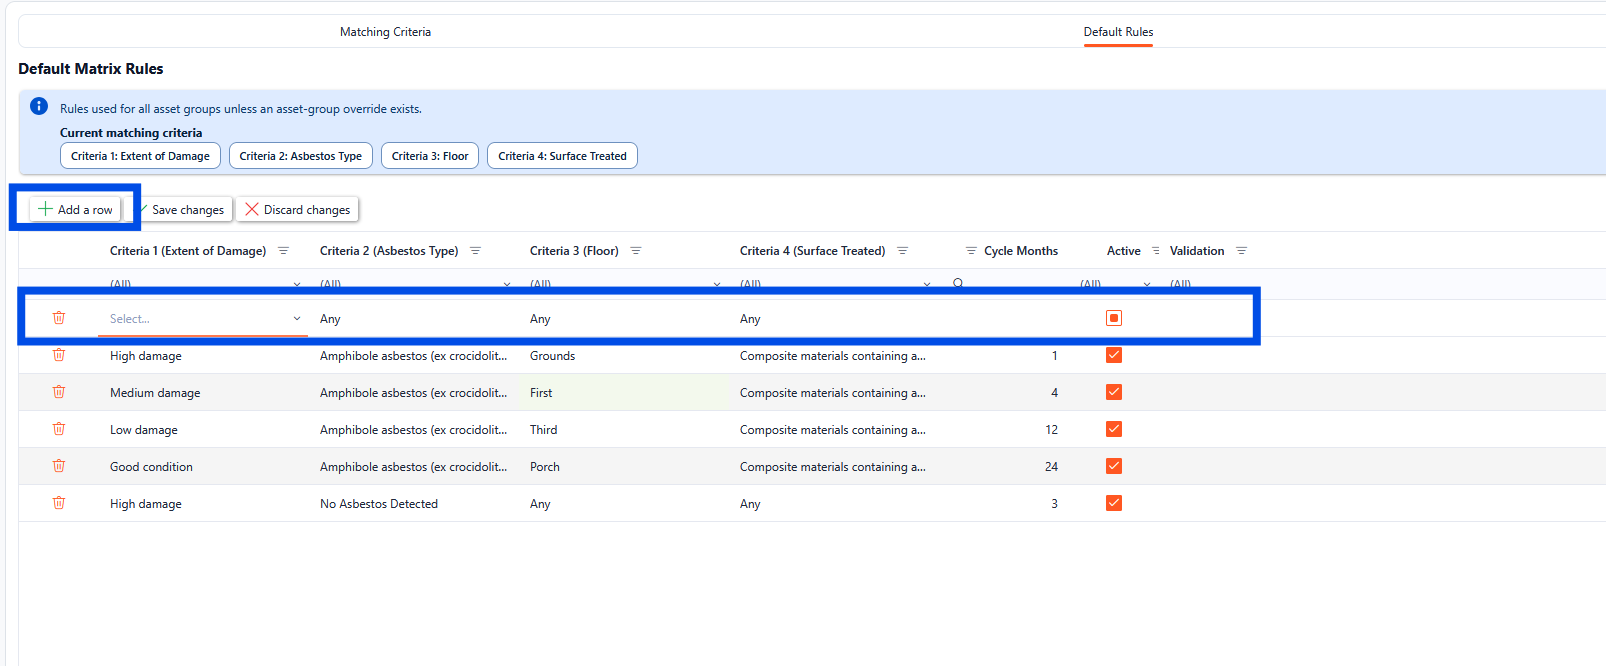
Task: Uncheck Active for the Grounds rule
Action: click(x=1113, y=355)
